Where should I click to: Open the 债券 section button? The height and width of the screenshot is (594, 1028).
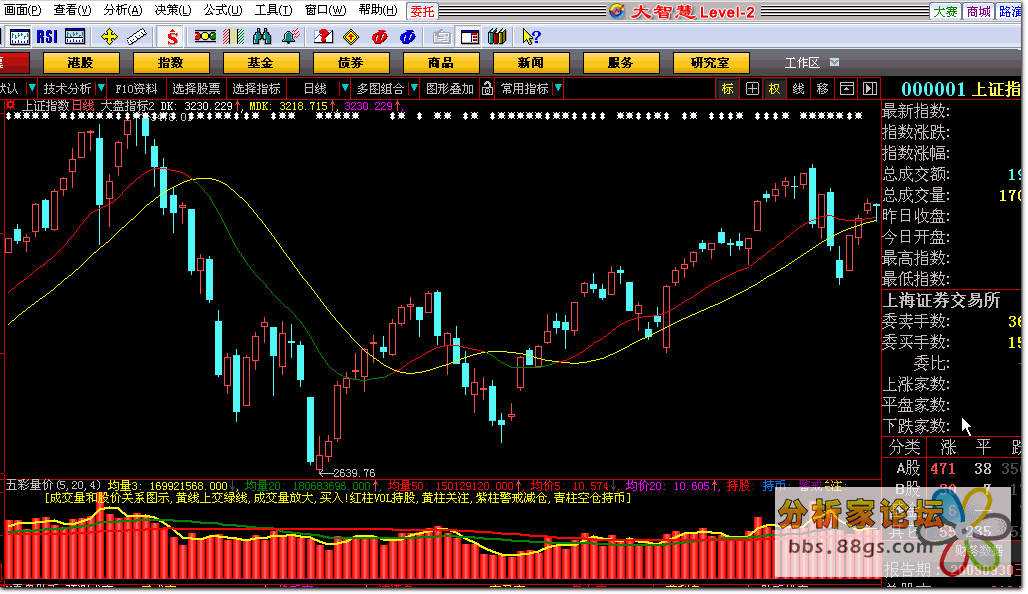point(351,63)
